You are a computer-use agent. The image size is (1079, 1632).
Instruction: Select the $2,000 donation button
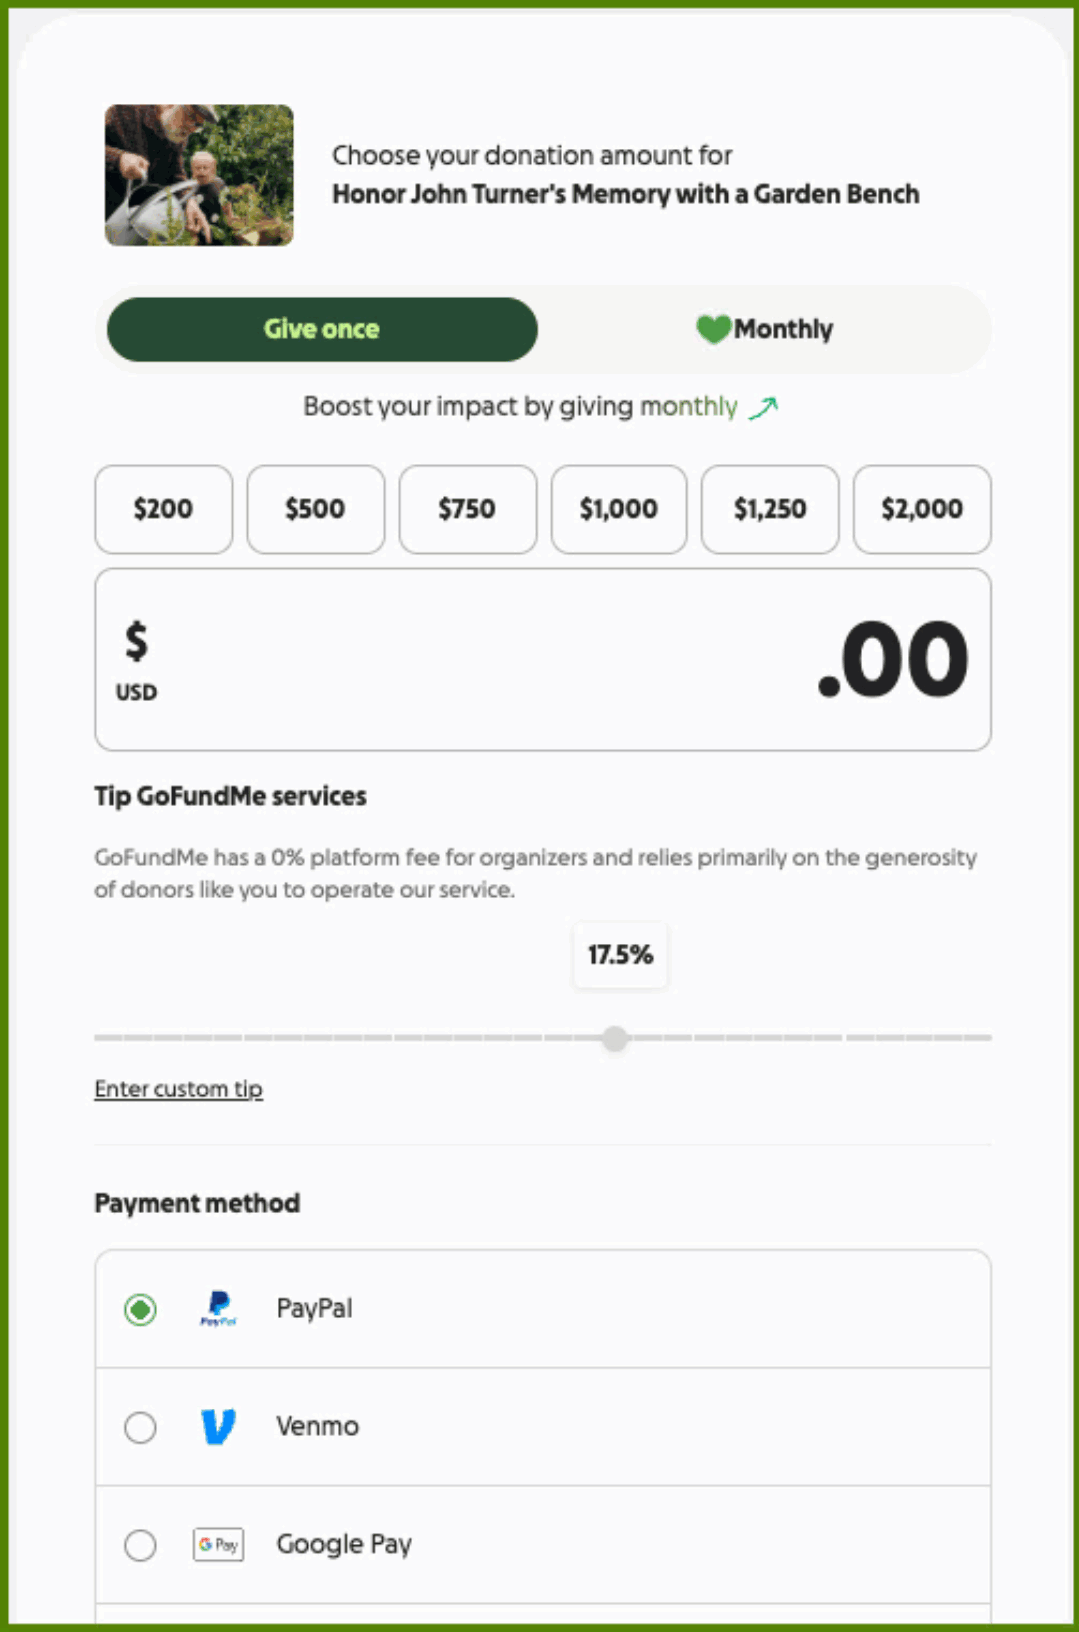pyautogui.click(x=922, y=509)
